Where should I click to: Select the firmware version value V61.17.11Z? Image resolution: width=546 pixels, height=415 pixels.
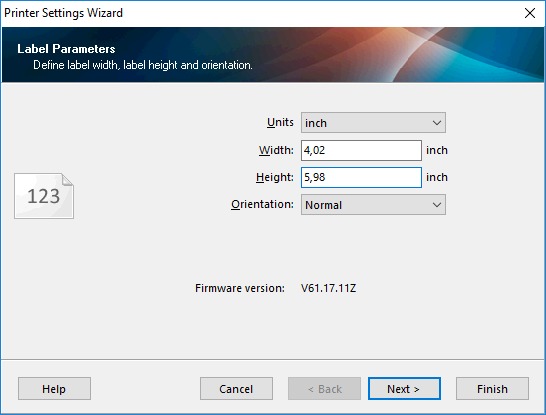[x=328, y=288]
